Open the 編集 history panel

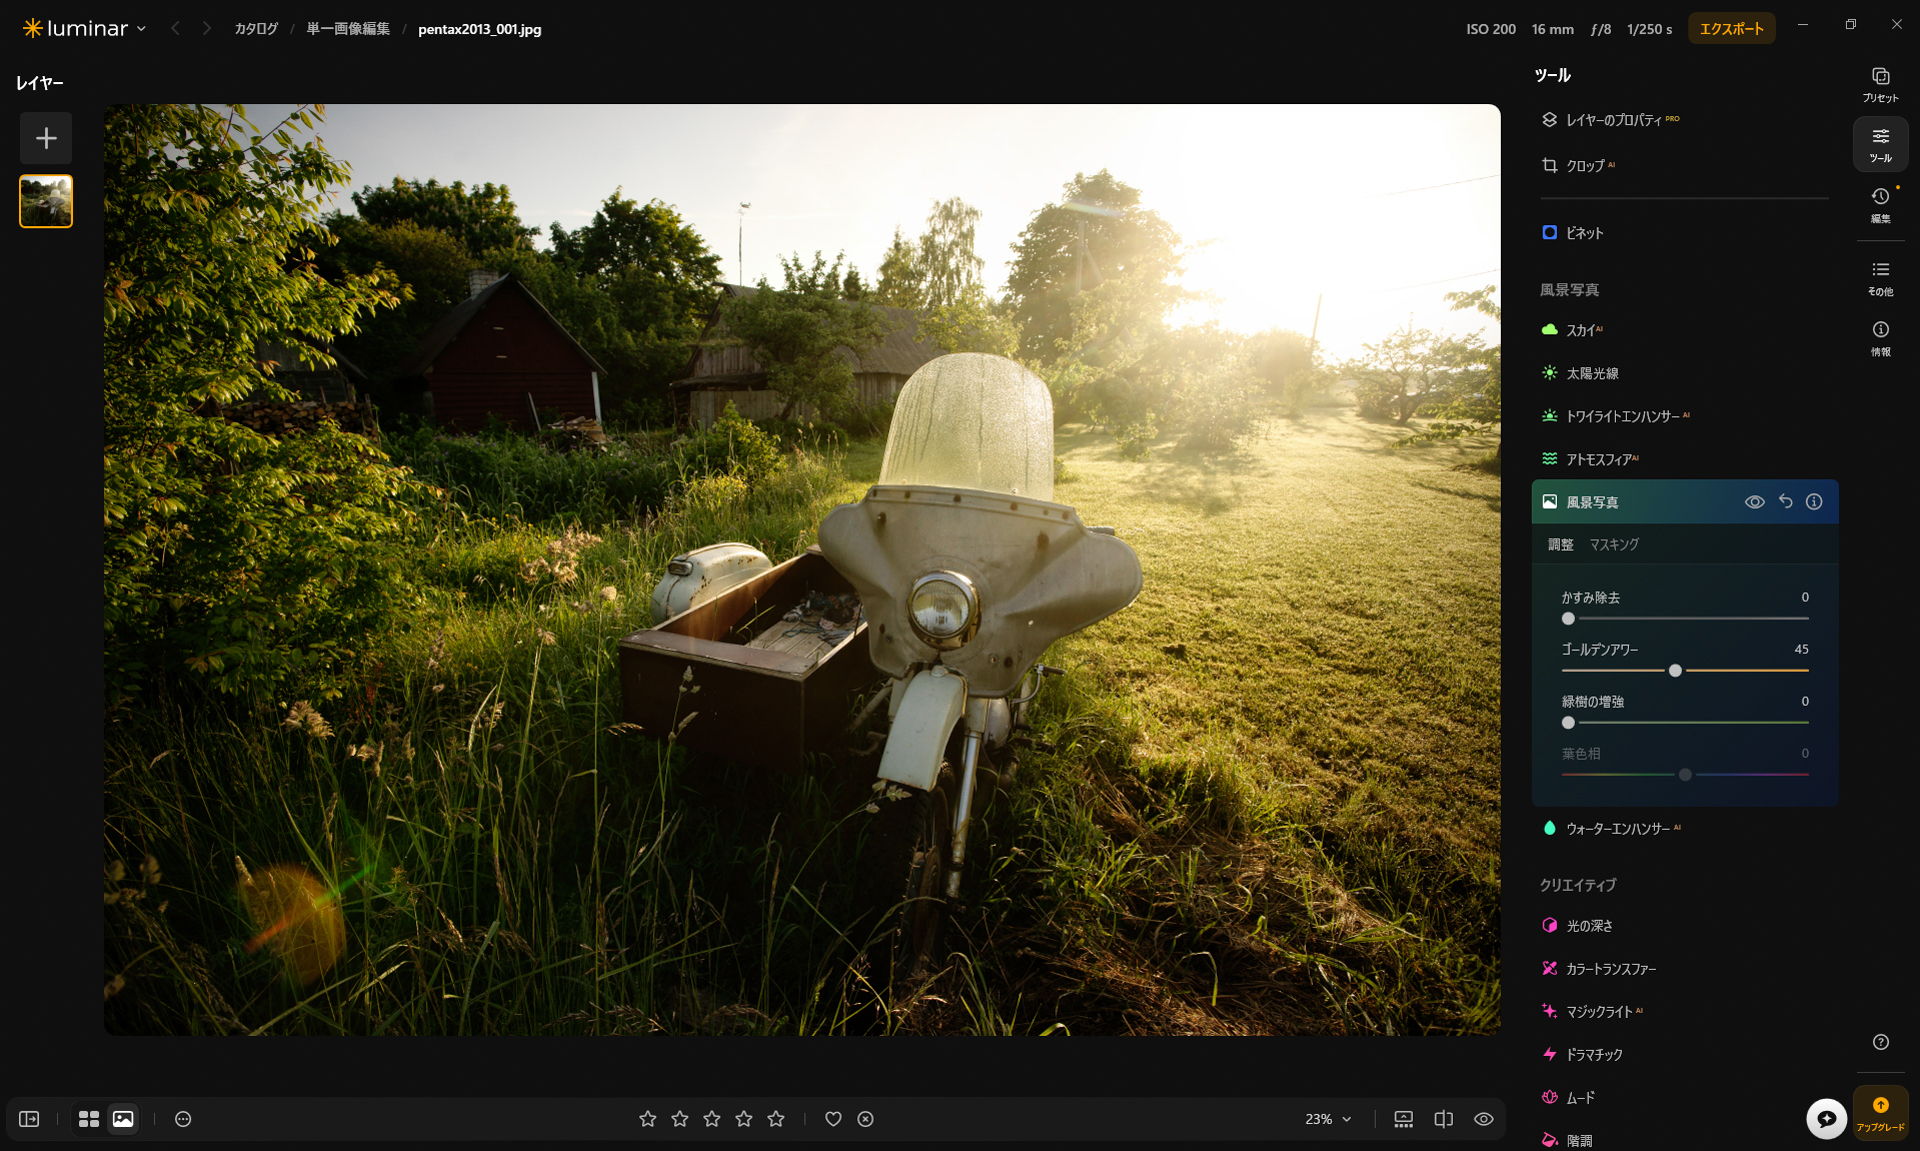(x=1880, y=205)
